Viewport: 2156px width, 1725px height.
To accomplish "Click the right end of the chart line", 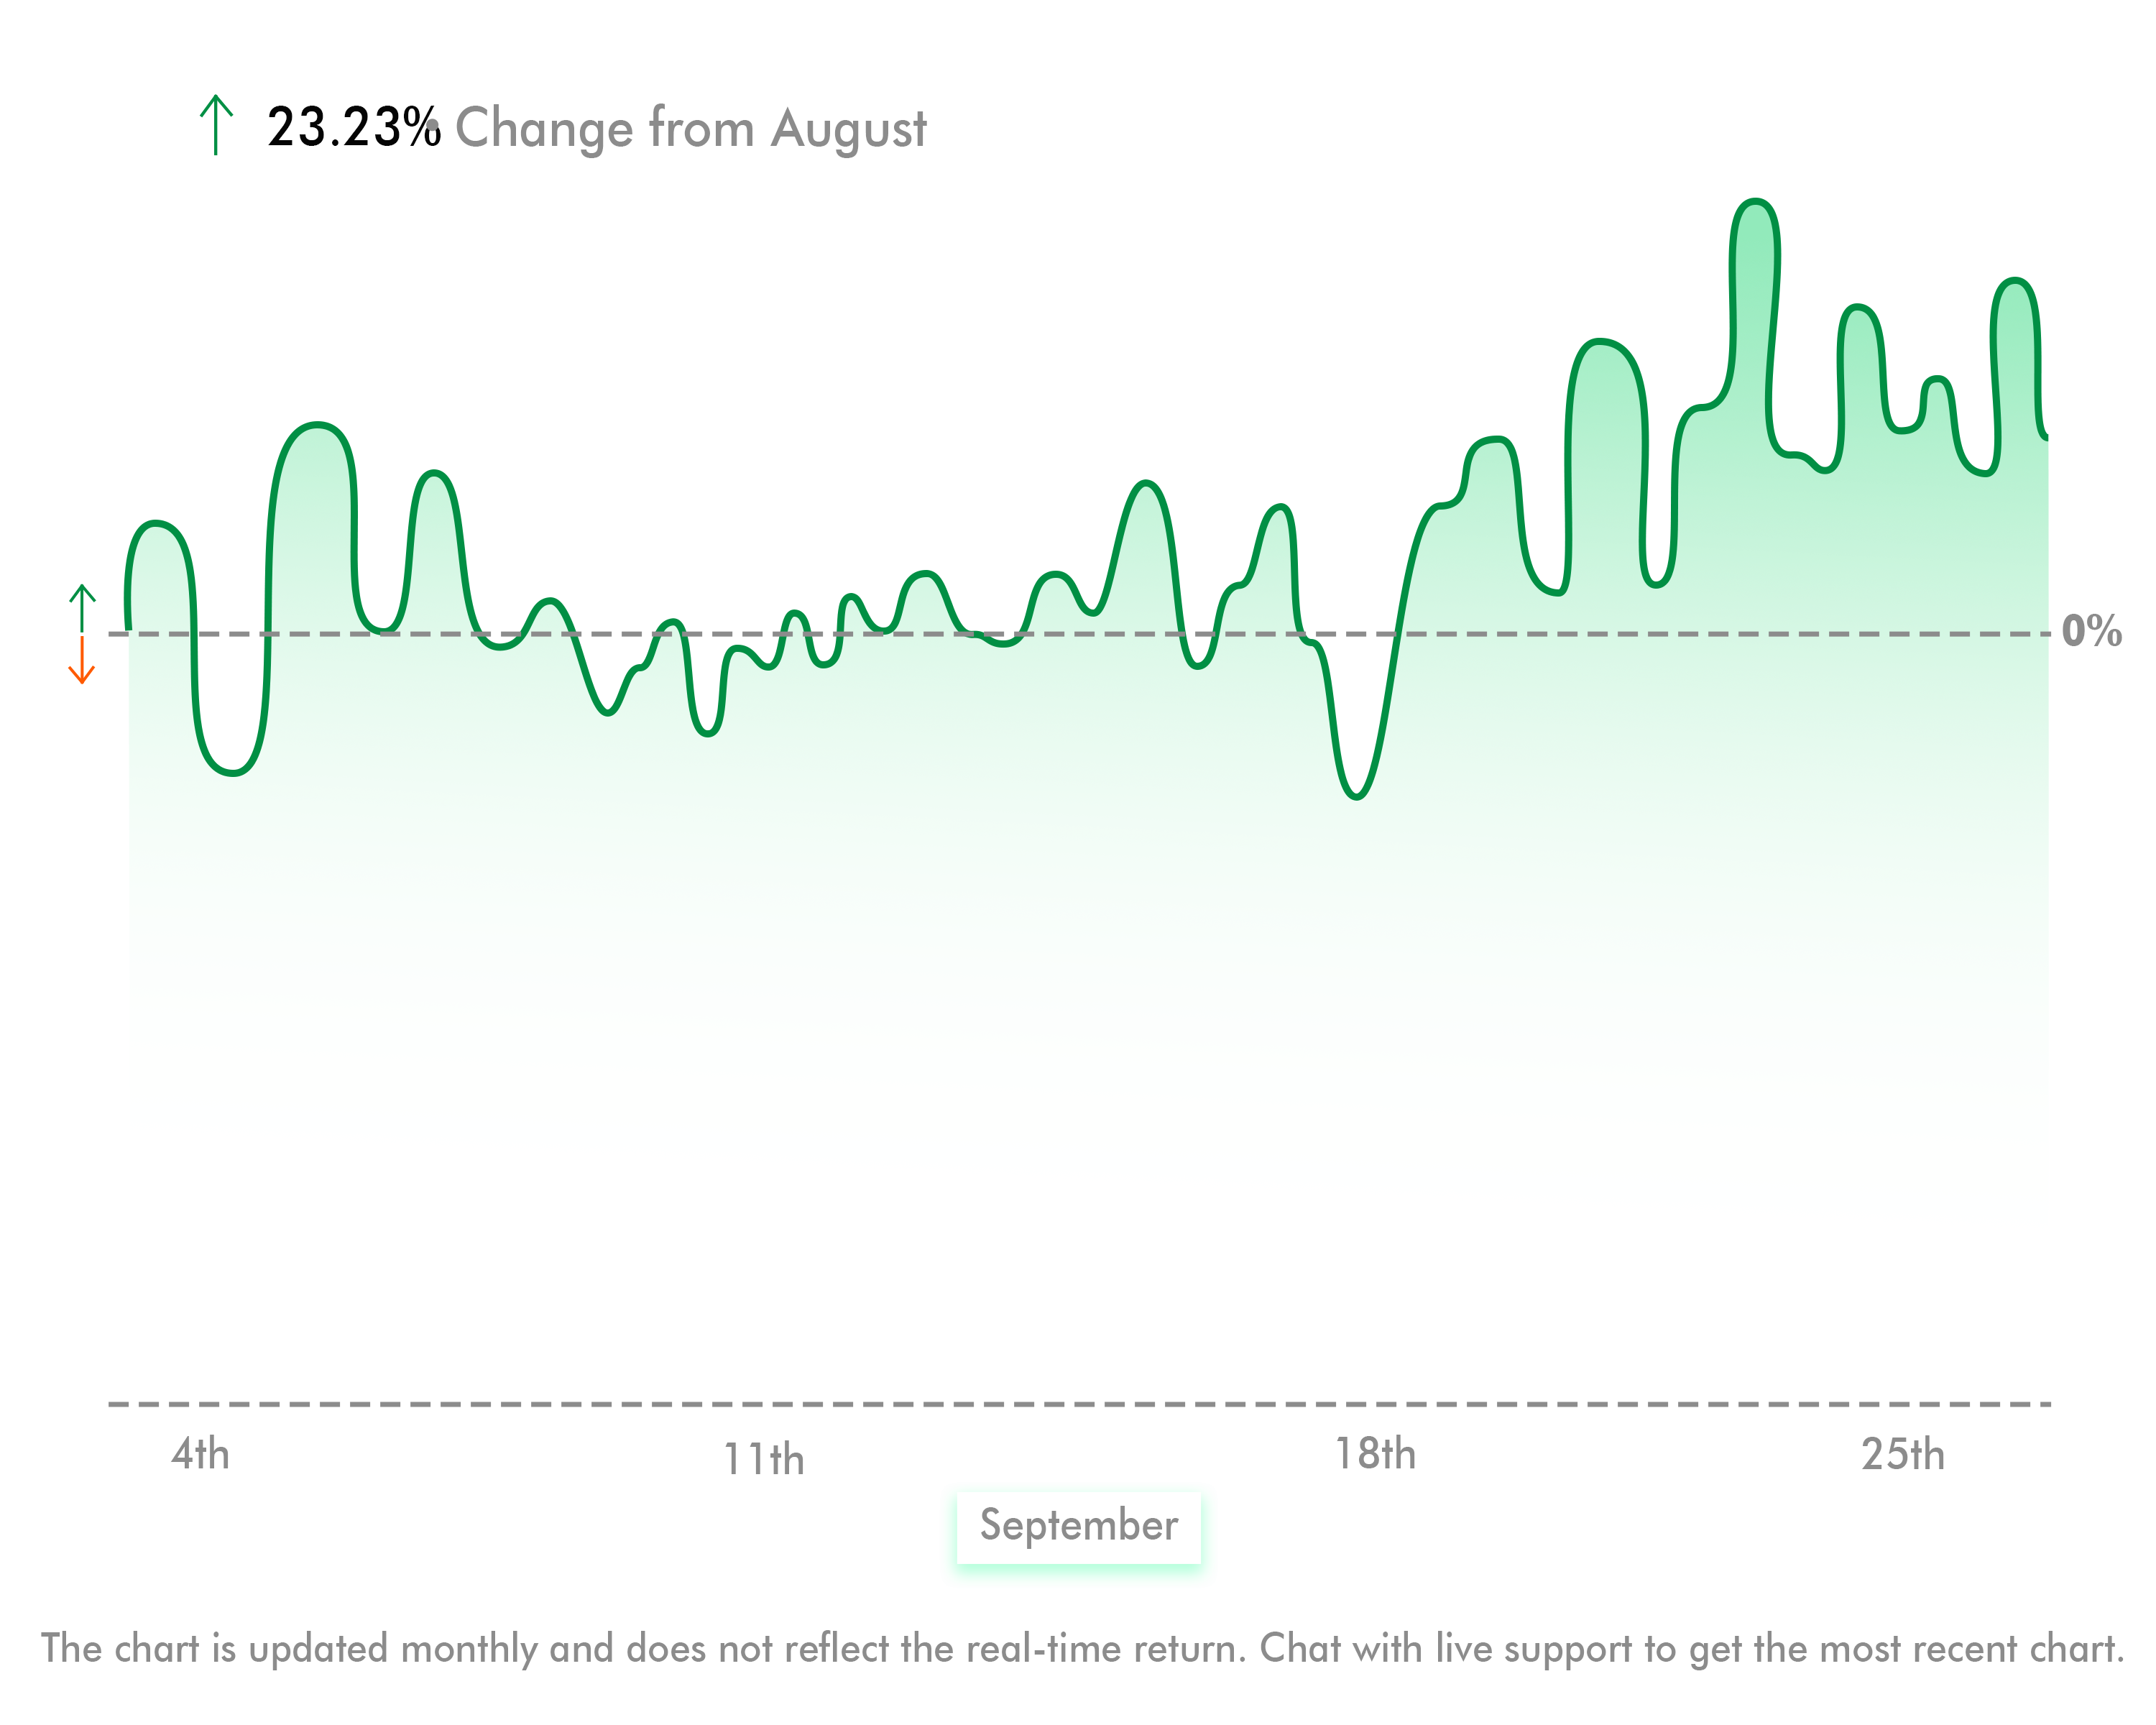I will coord(2046,437).
